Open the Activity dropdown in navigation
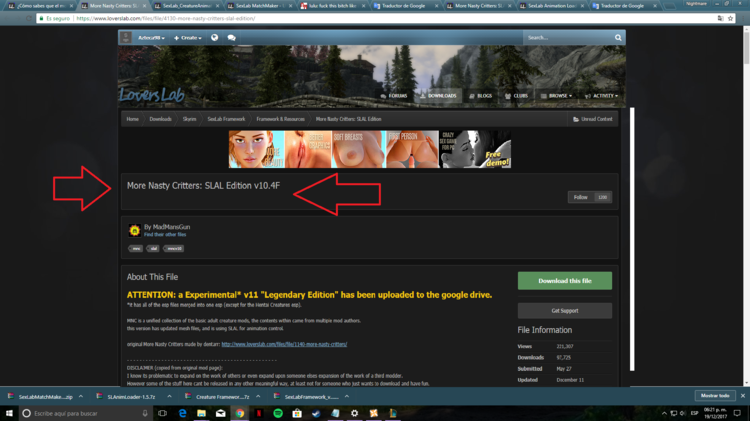 pyautogui.click(x=601, y=96)
